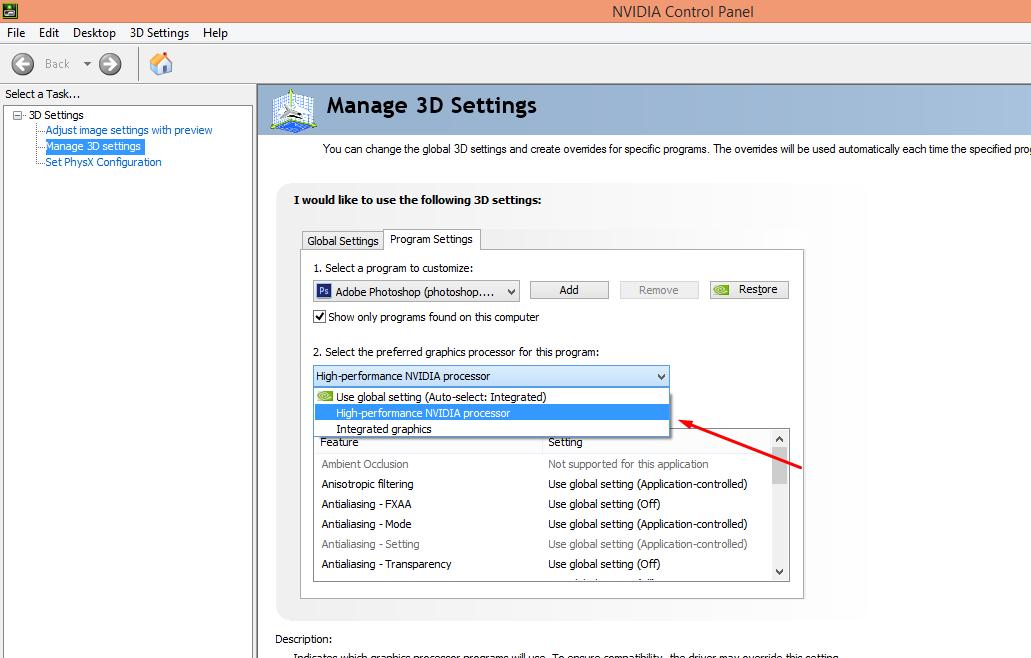Viewport: 1031px width, 658px height.
Task: Open the Desktop menu
Action: point(94,33)
